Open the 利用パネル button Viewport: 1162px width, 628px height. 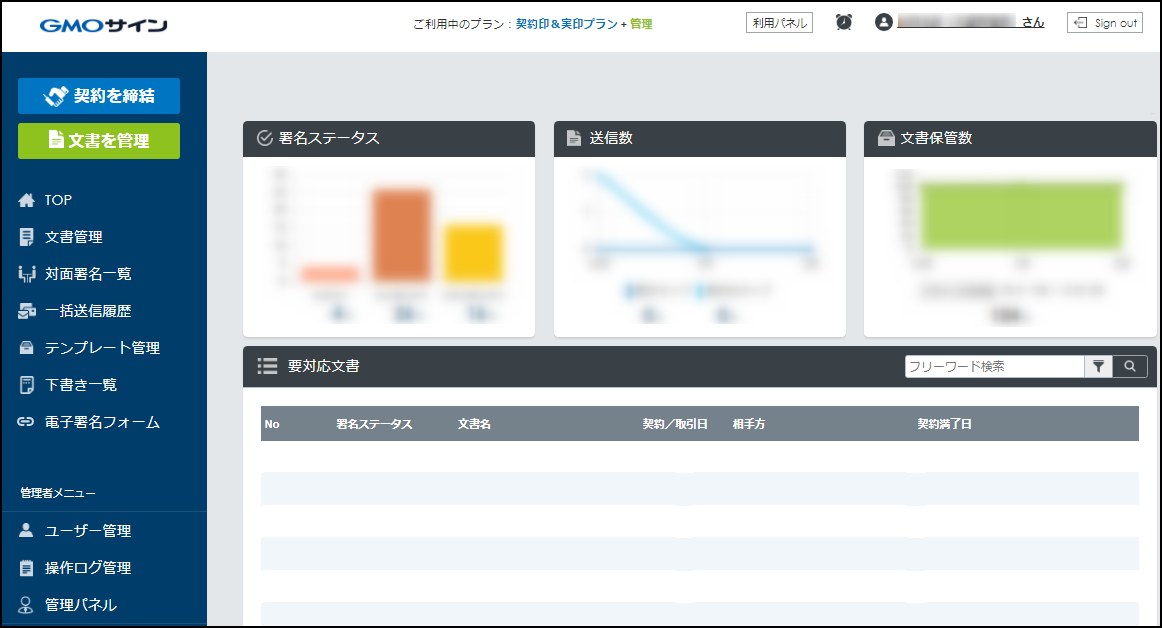[x=779, y=23]
